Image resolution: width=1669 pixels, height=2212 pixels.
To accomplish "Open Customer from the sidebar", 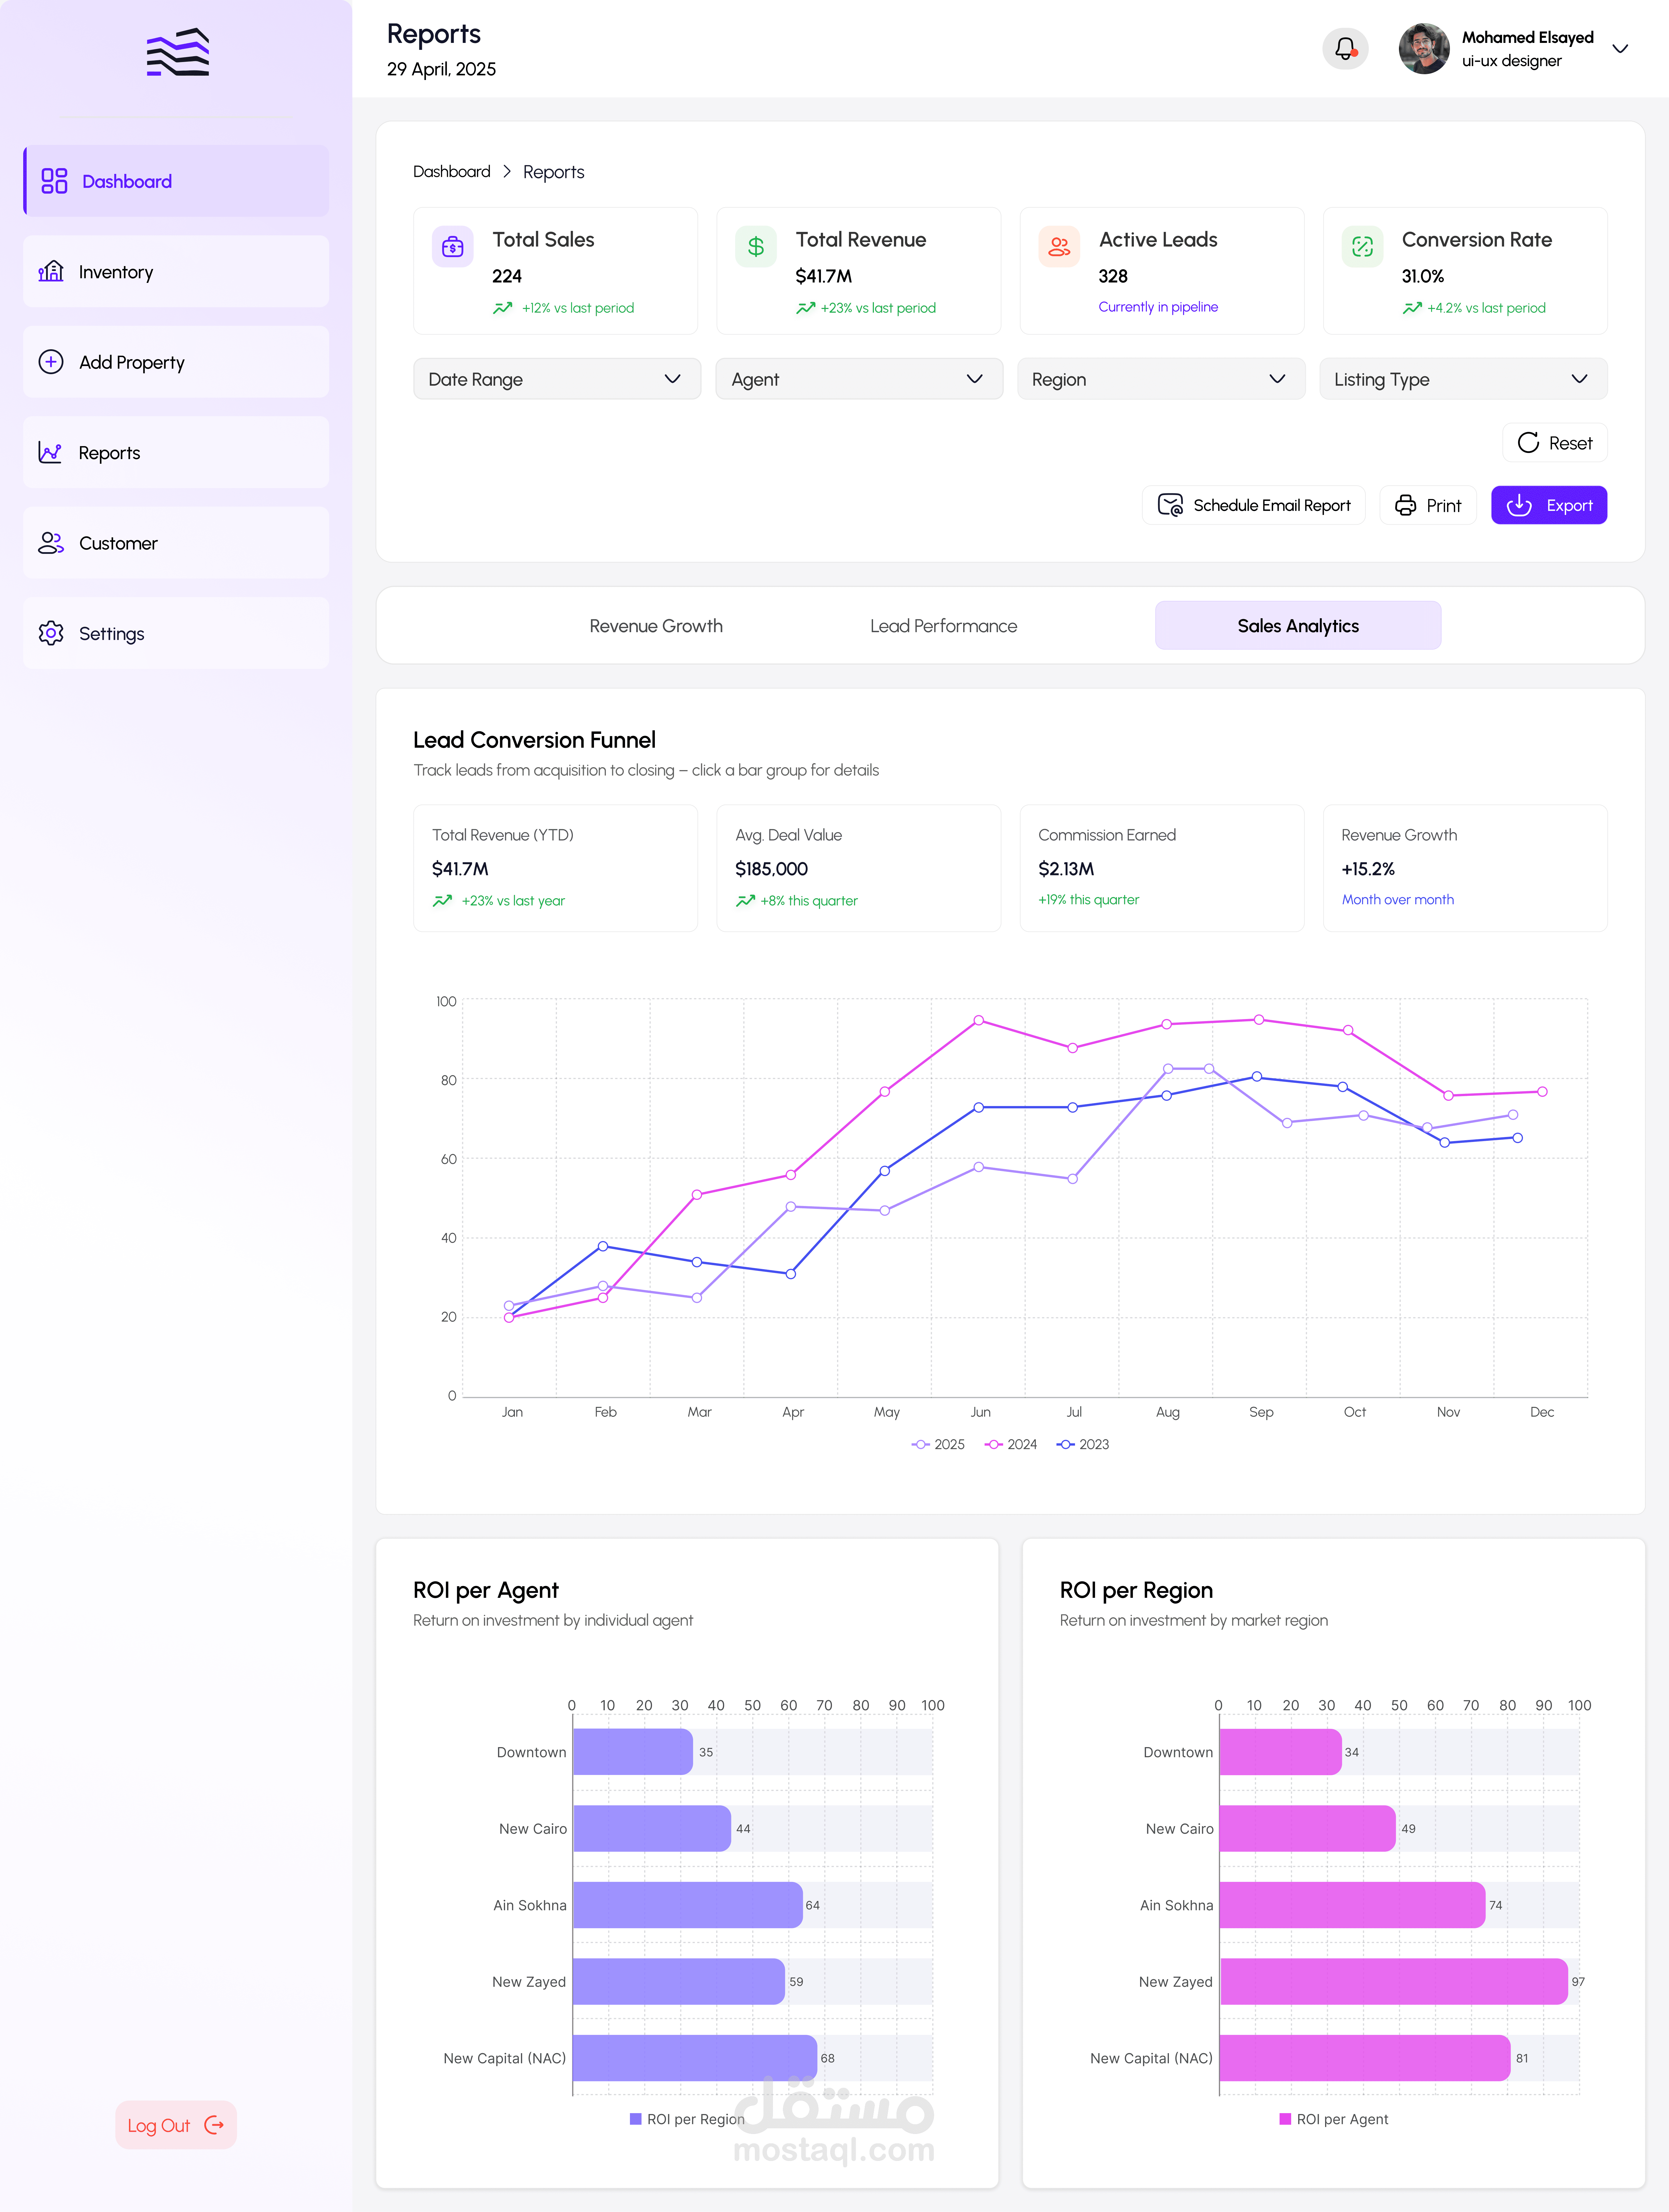I will coord(176,543).
